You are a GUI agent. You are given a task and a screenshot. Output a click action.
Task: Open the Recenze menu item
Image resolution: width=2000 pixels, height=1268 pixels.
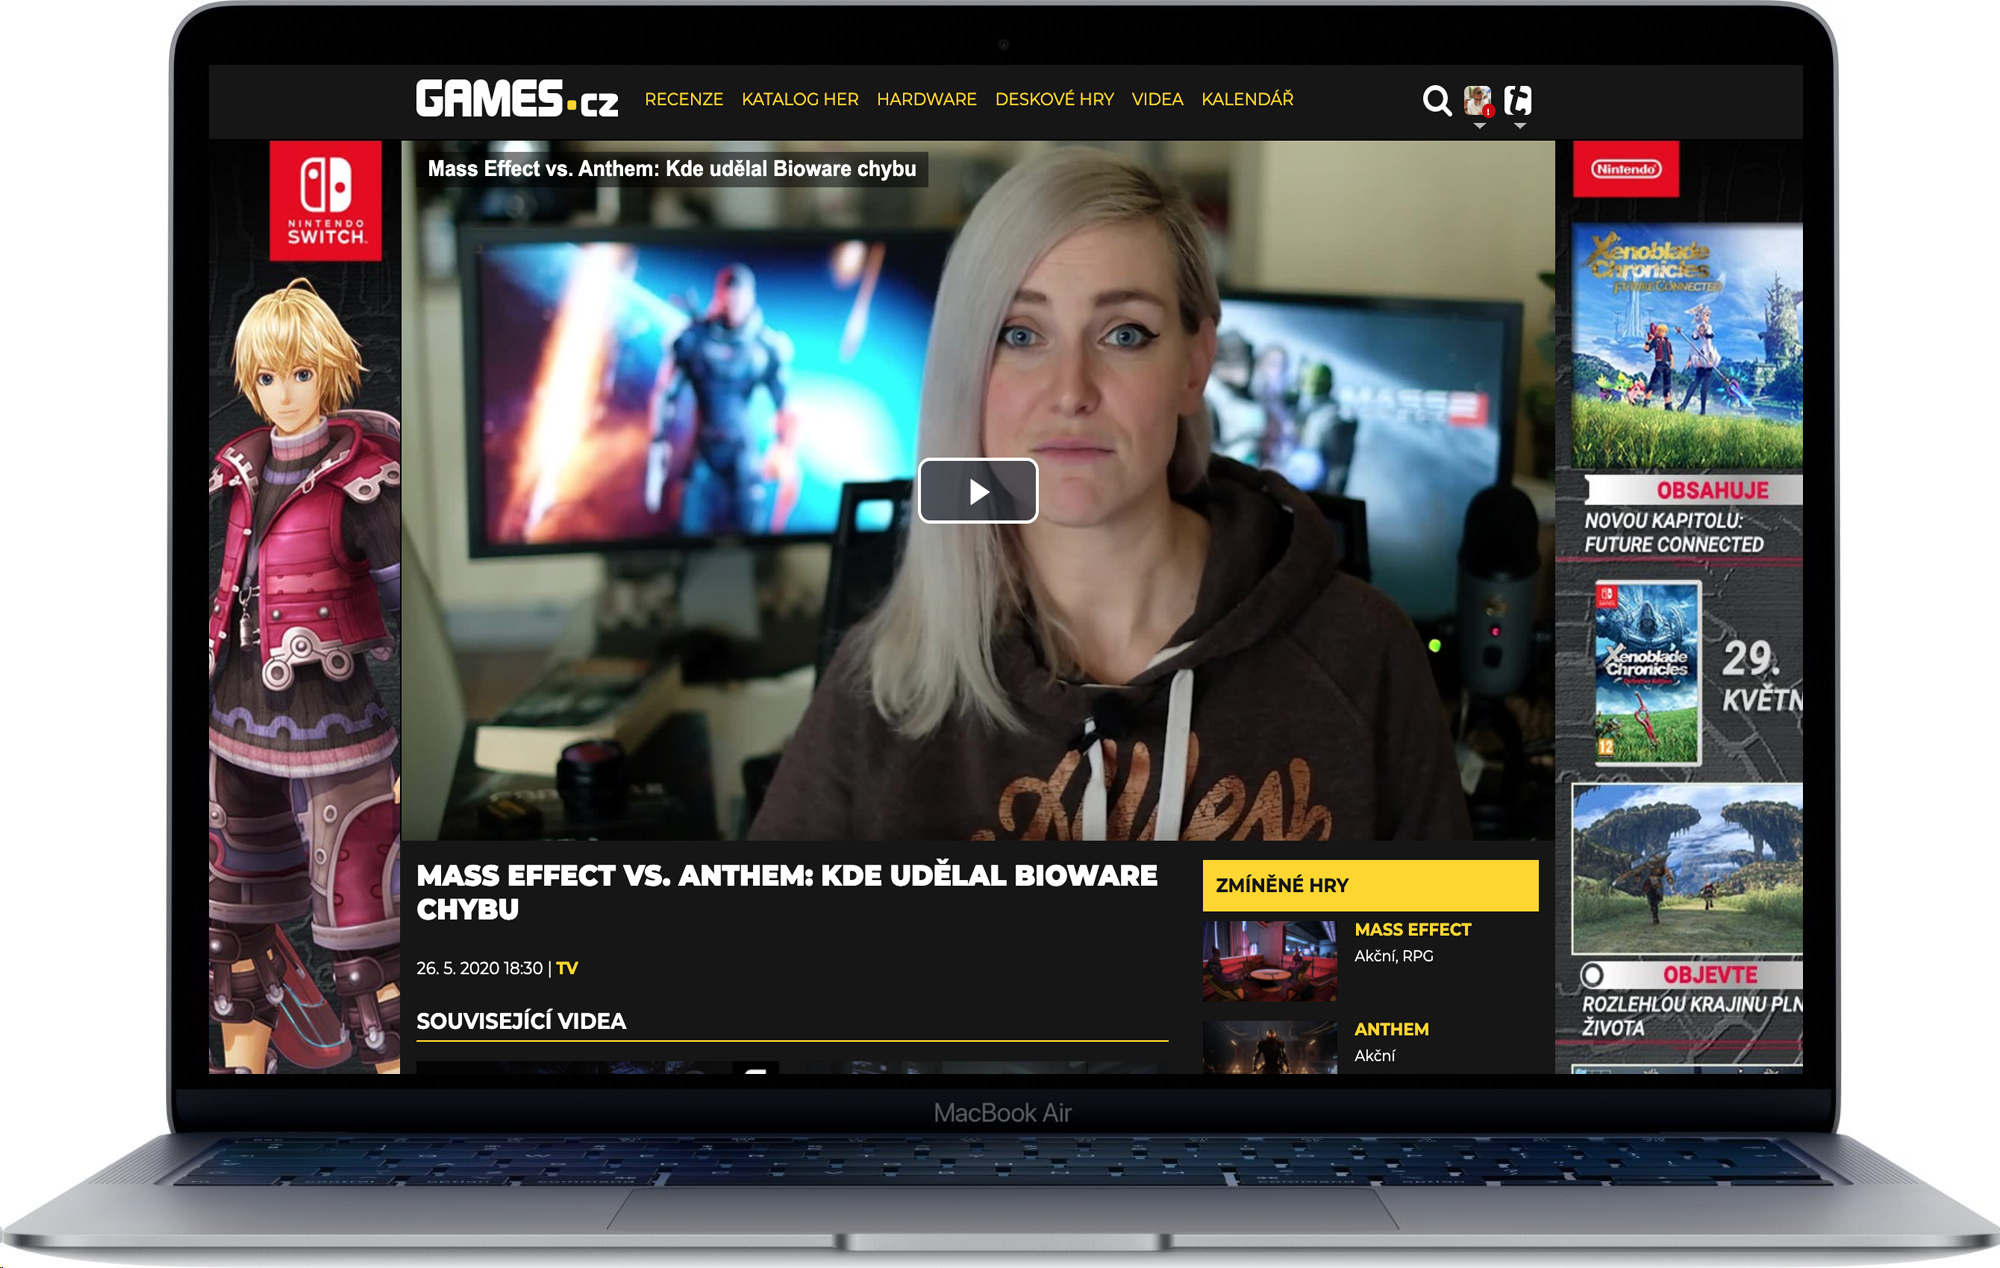[684, 99]
